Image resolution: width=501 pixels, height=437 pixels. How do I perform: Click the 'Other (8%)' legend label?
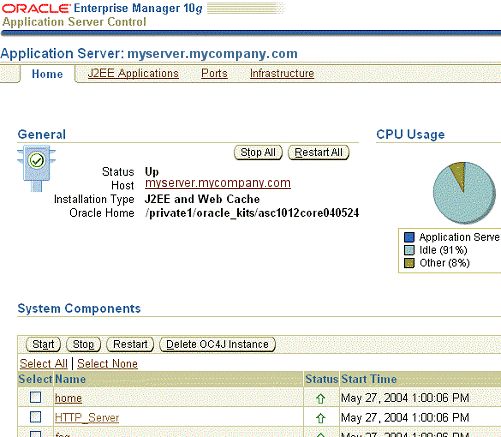coord(444,263)
